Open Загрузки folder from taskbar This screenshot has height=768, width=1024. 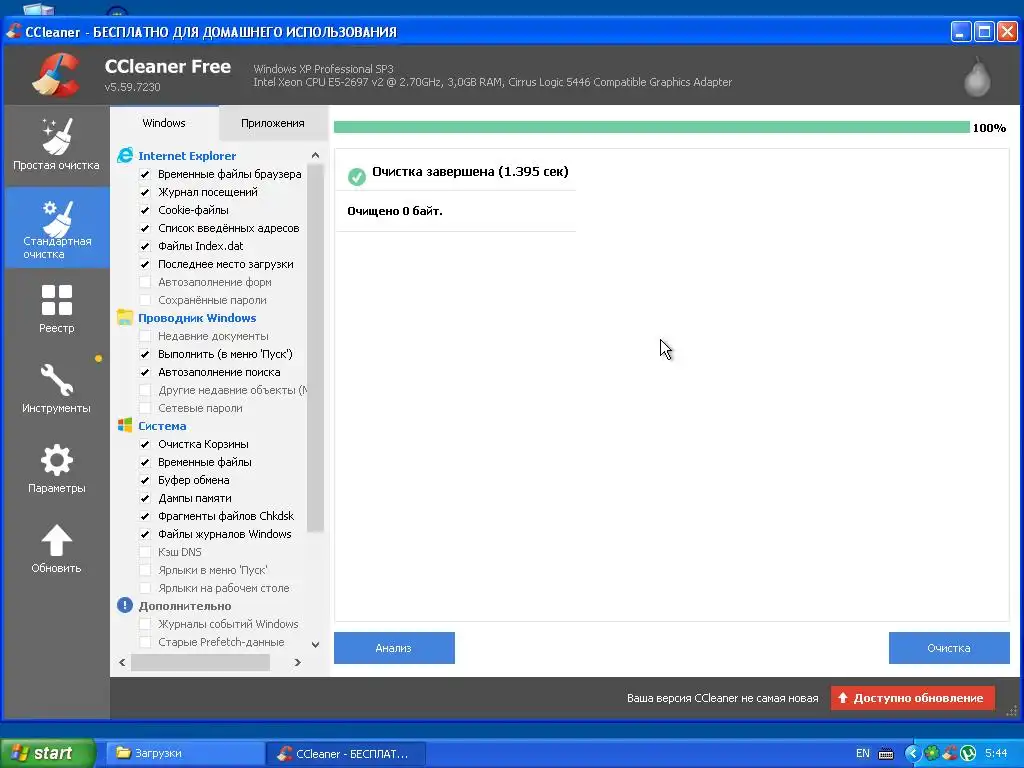184,753
